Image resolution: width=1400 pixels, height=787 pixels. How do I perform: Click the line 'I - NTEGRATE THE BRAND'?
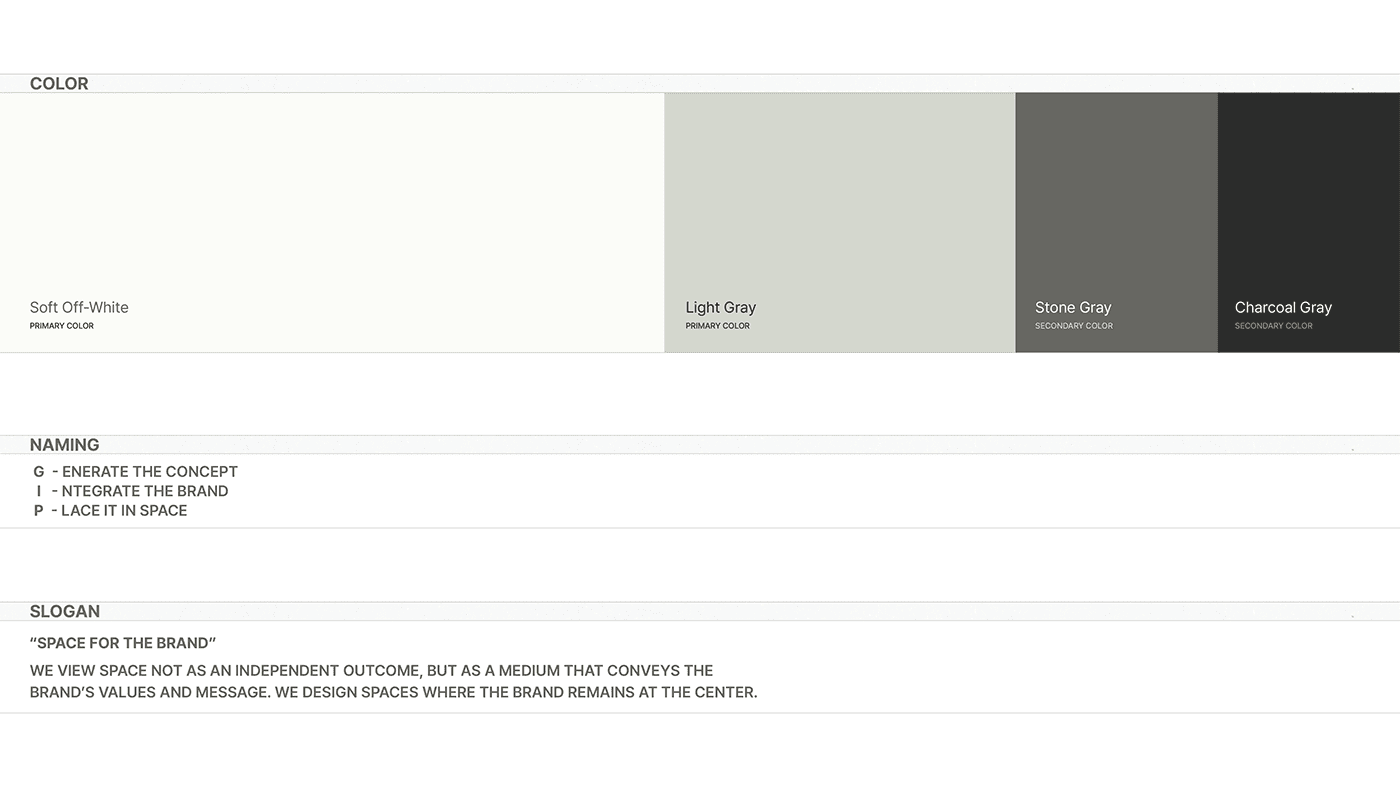click(132, 491)
